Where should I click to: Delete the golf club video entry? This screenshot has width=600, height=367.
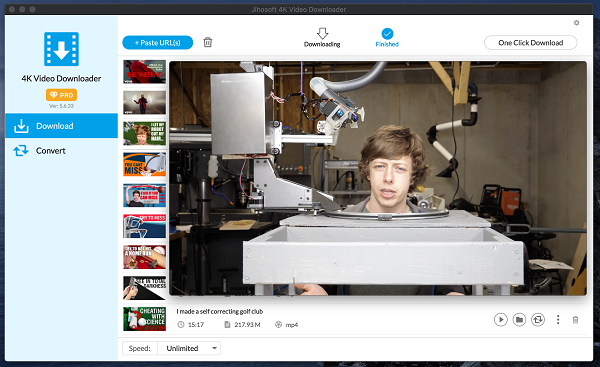coord(575,320)
